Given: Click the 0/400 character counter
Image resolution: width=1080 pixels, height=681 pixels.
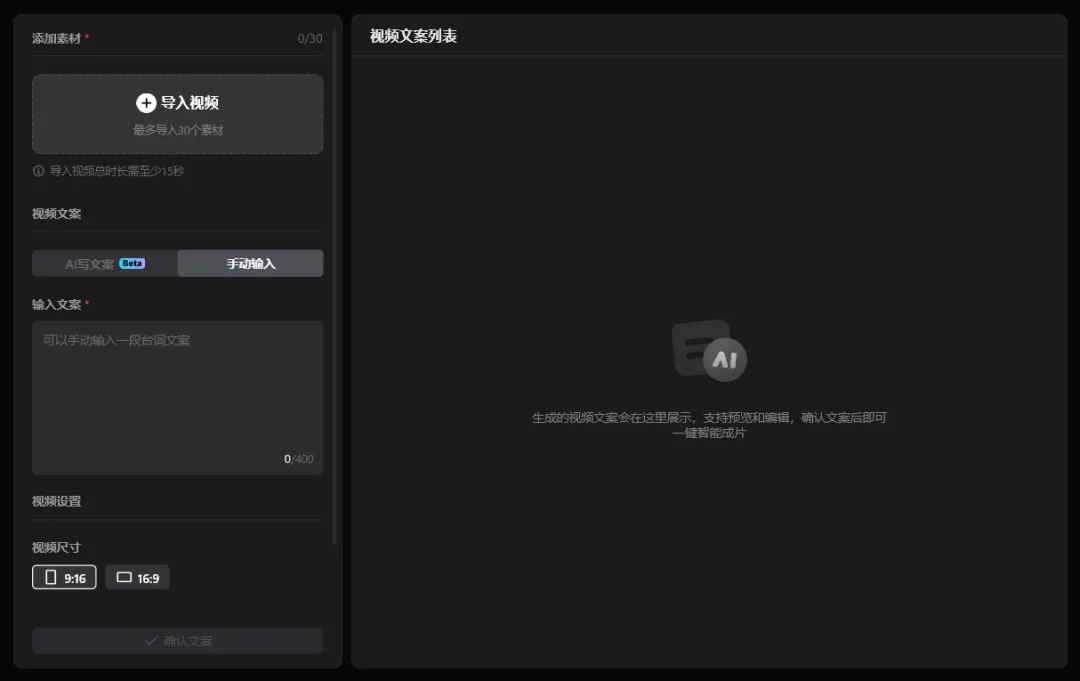Looking at the screenshot, I should tap(299, 459).
